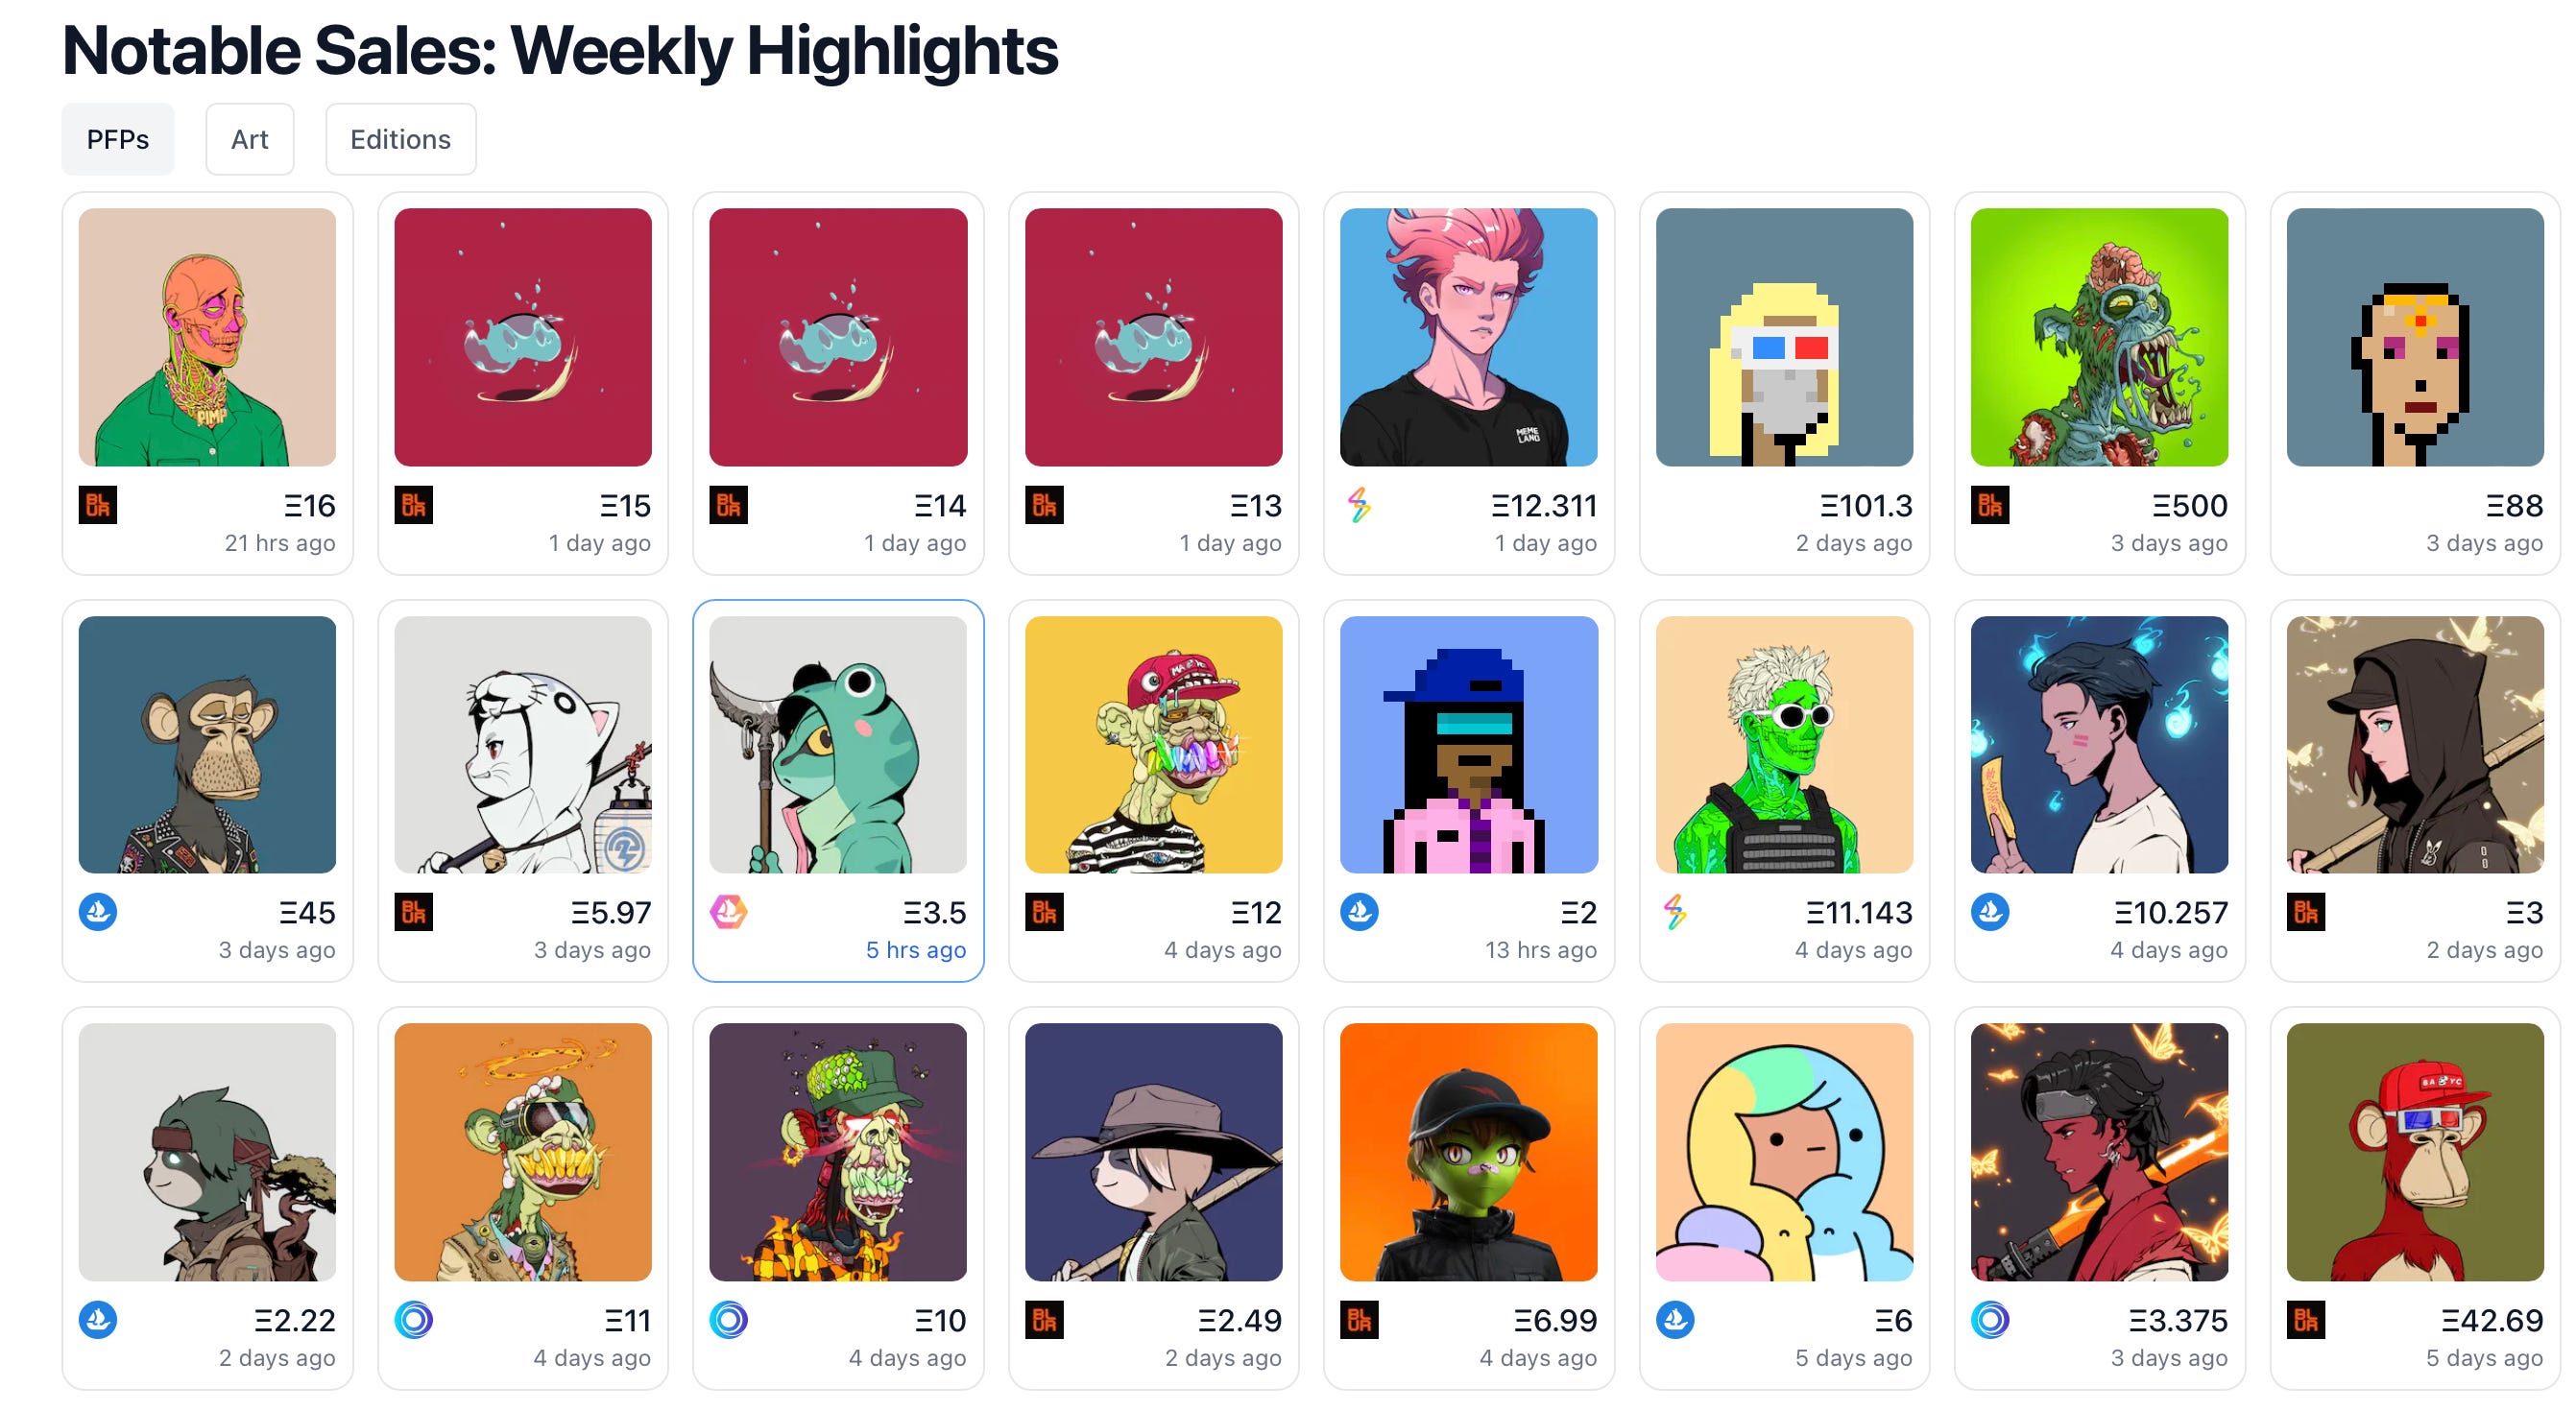This screenshot has height=1411, width=2576.
Task: Switch to the Editions tab
Action: pos(400,139)
